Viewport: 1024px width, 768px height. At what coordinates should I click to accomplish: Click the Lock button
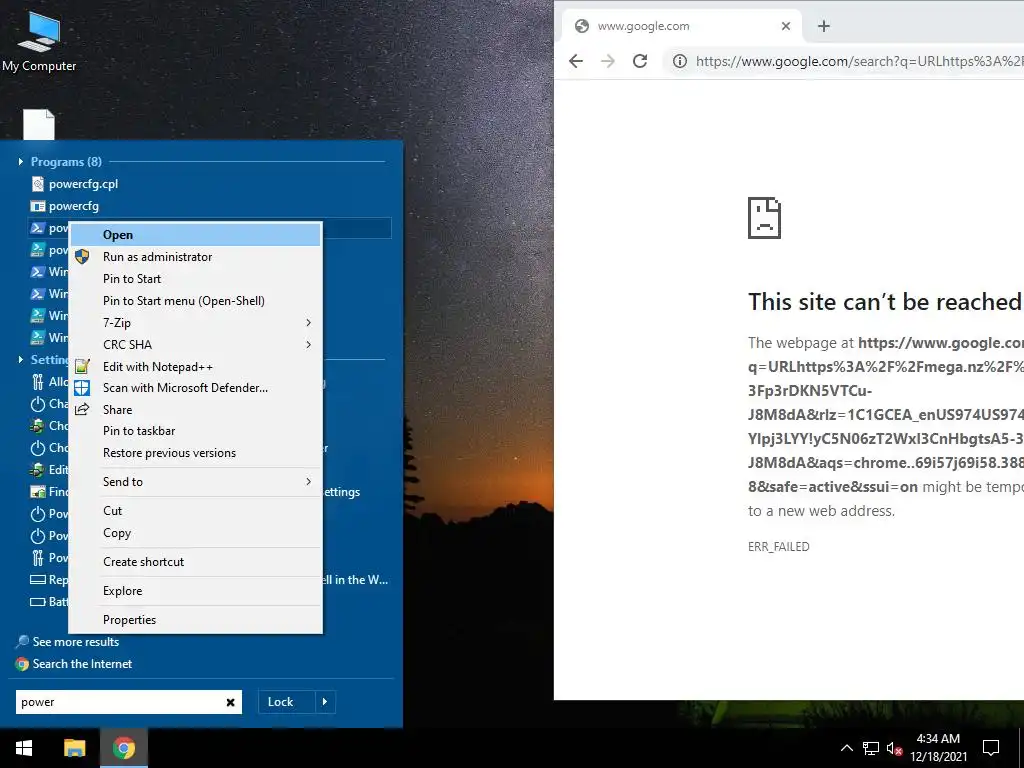tap(287, 702)
